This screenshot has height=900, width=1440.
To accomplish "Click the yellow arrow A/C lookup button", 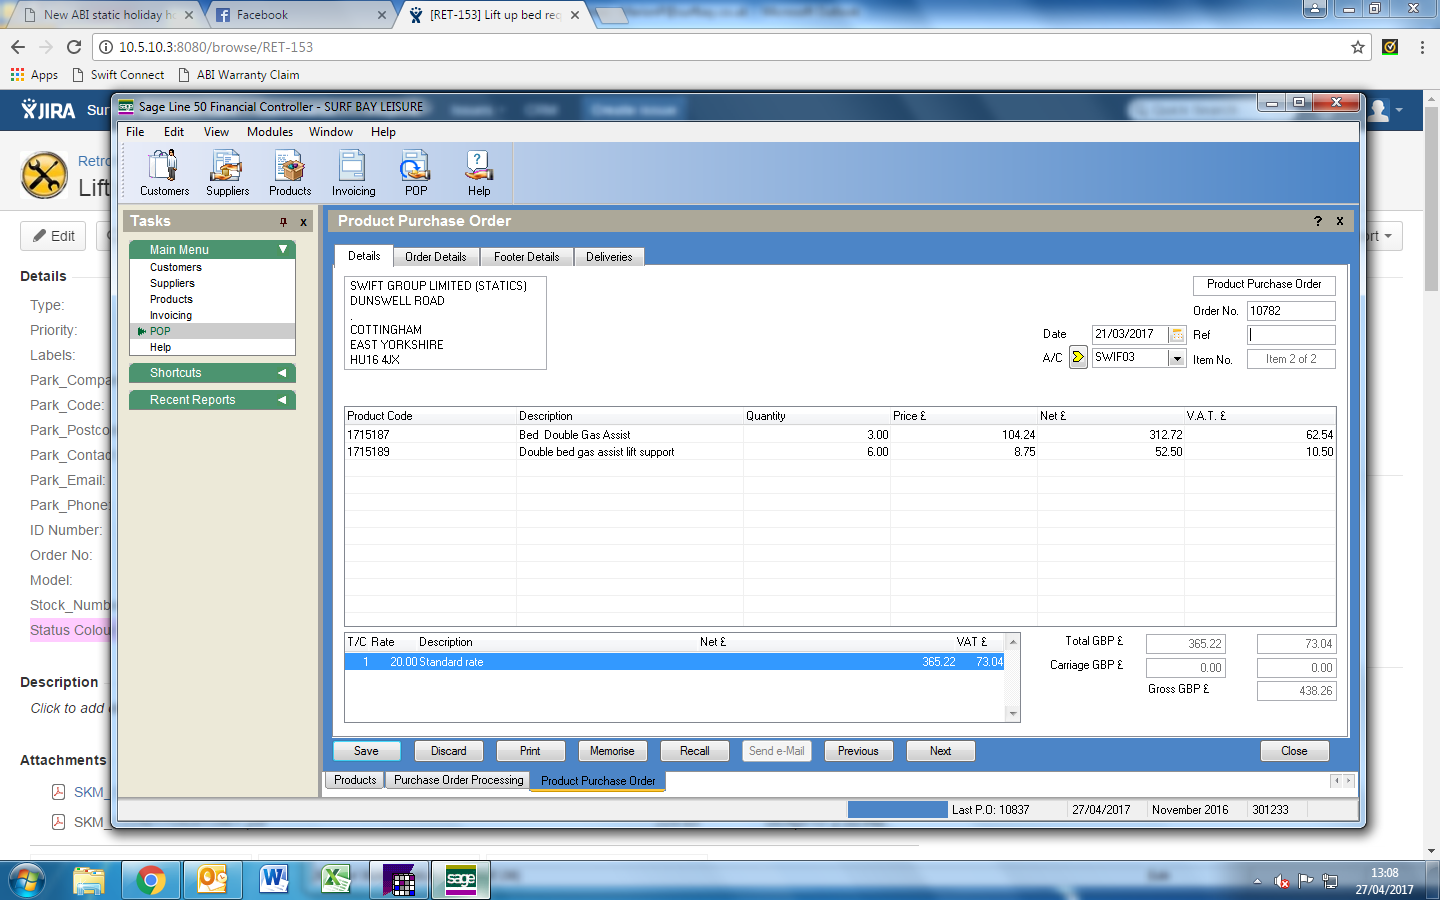I will [1078, 357].
